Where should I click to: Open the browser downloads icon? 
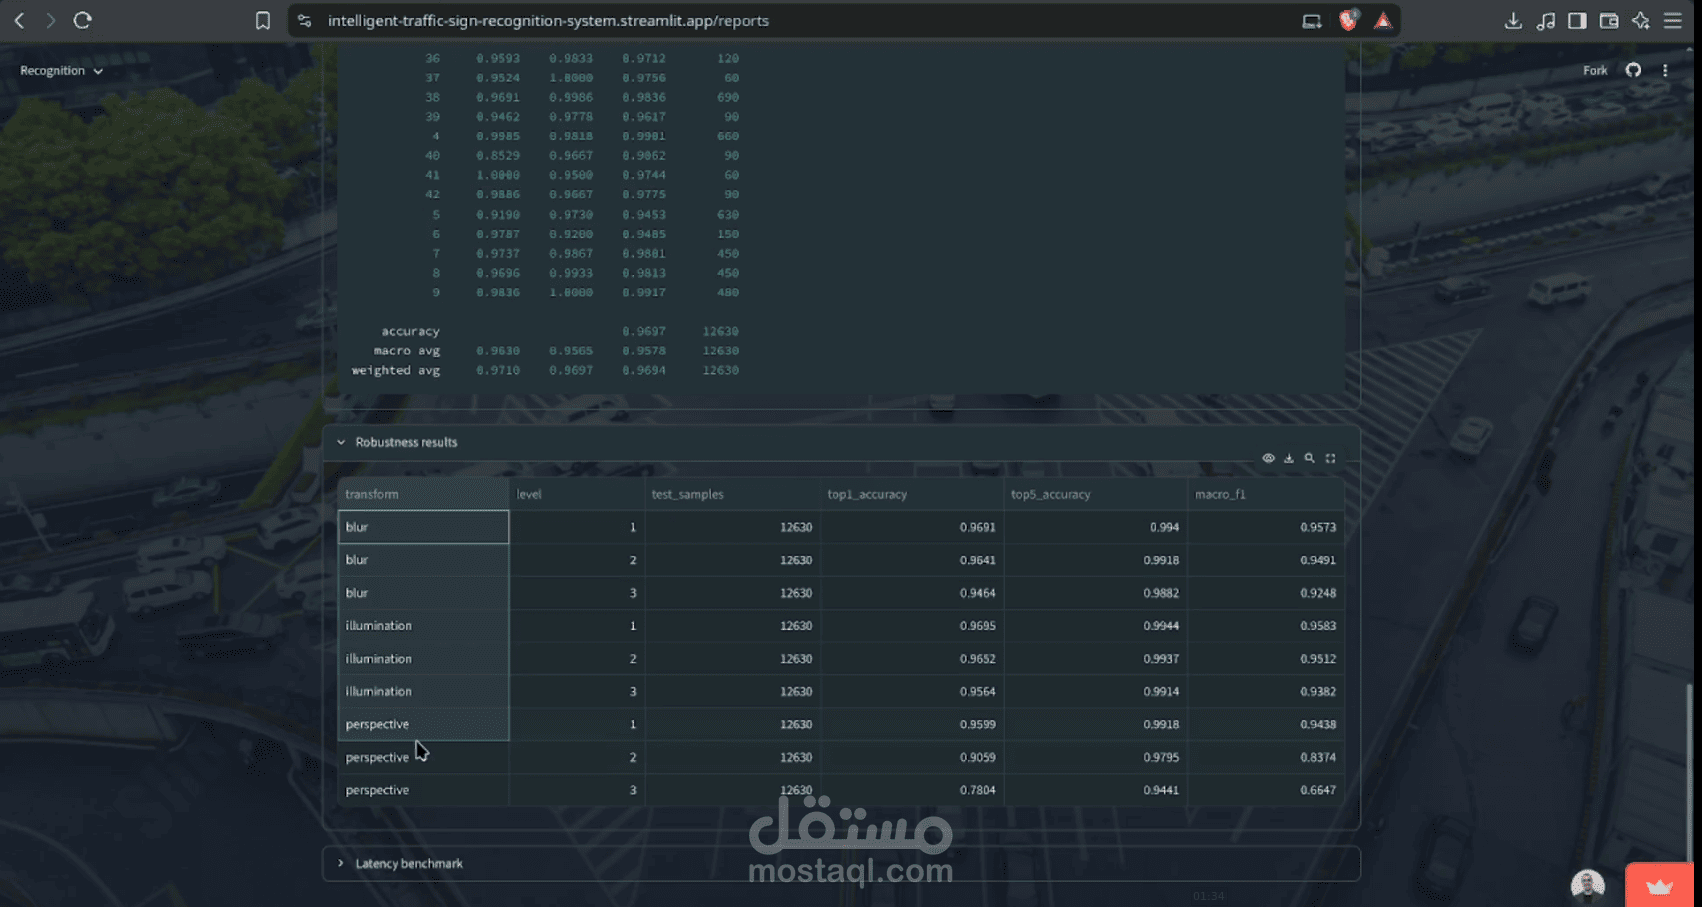tap(1513, 20)
